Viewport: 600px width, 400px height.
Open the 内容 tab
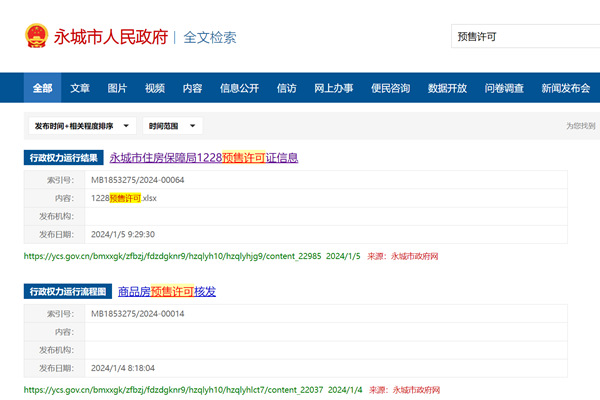coord(192,88)
